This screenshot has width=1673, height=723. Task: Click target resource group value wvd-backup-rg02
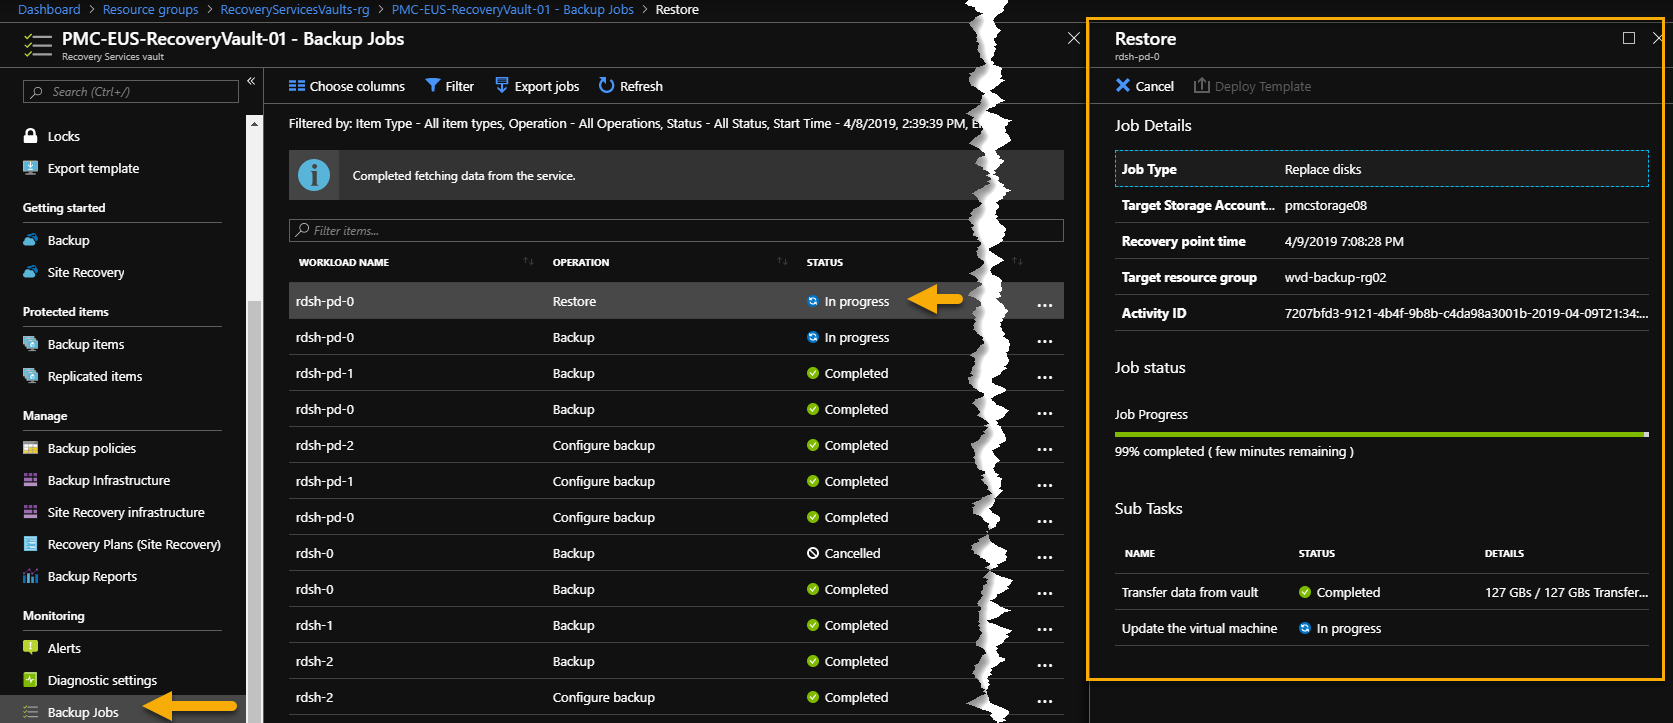point(1335,277)
